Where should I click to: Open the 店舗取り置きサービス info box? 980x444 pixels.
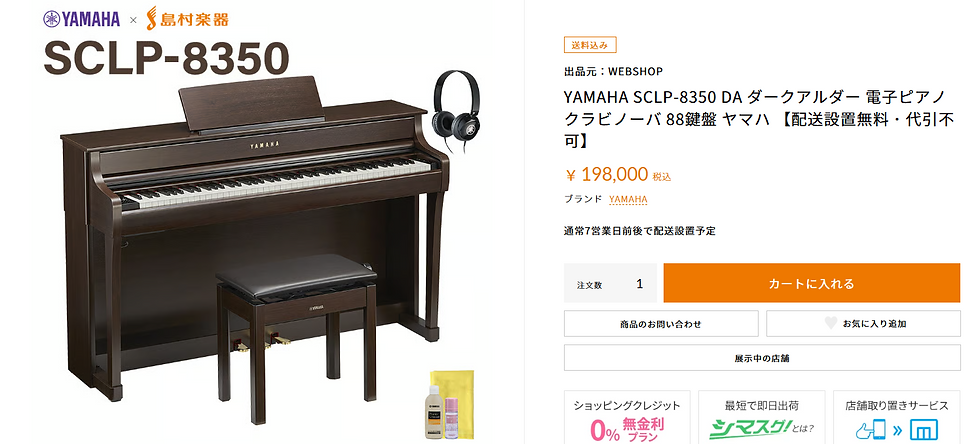point(896,417)
